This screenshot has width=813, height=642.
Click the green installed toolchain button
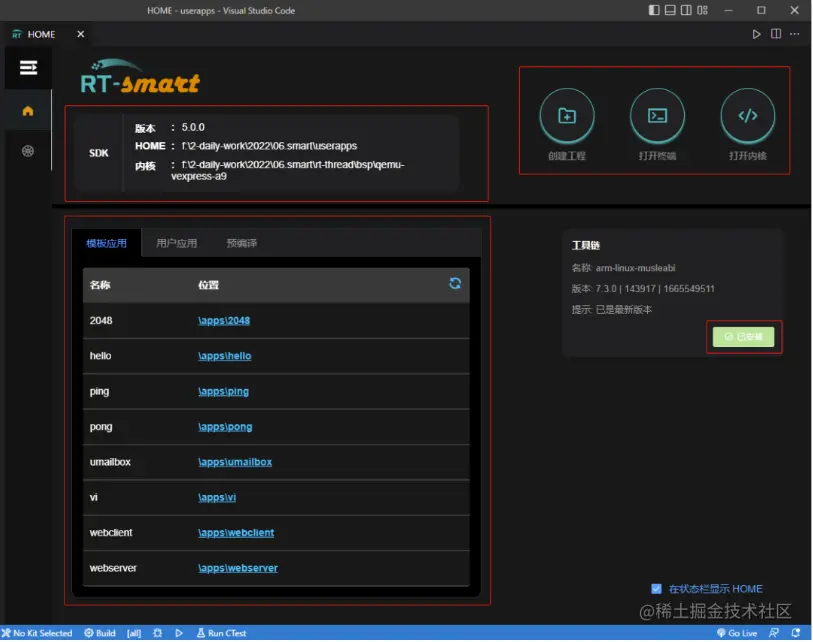744,337
